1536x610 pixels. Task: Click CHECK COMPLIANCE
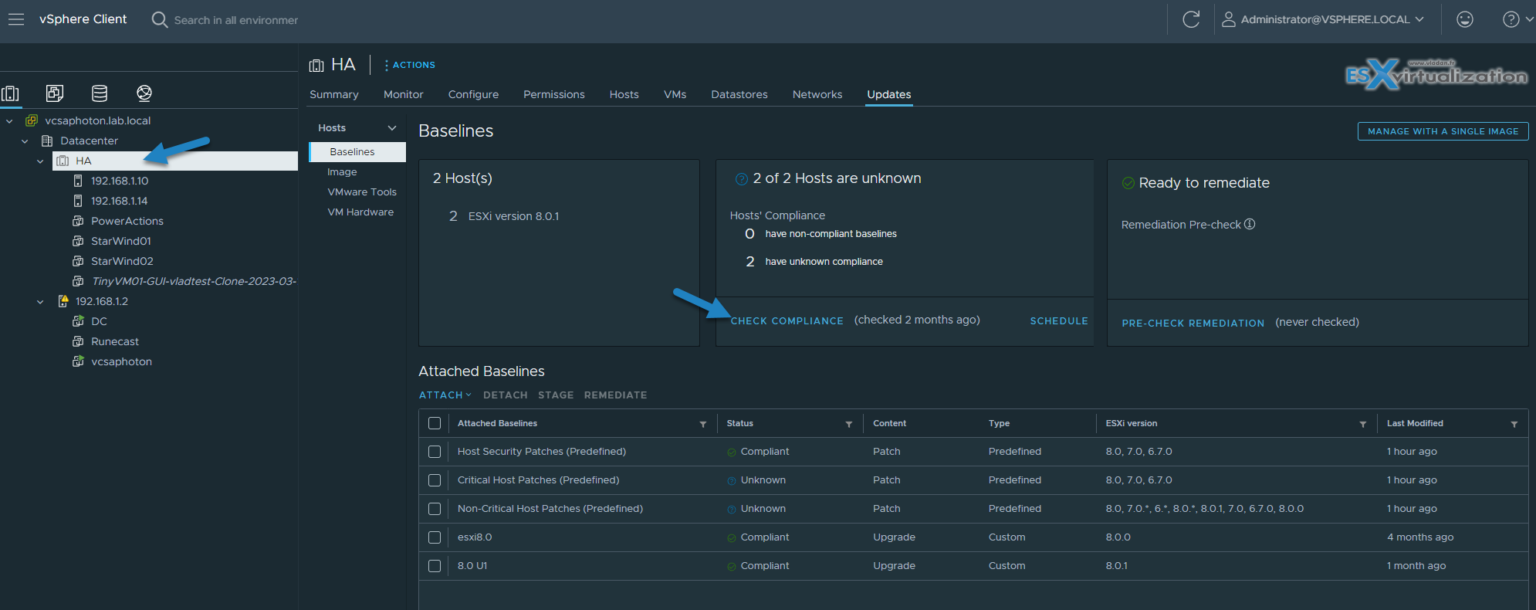[x=789, y=321]
